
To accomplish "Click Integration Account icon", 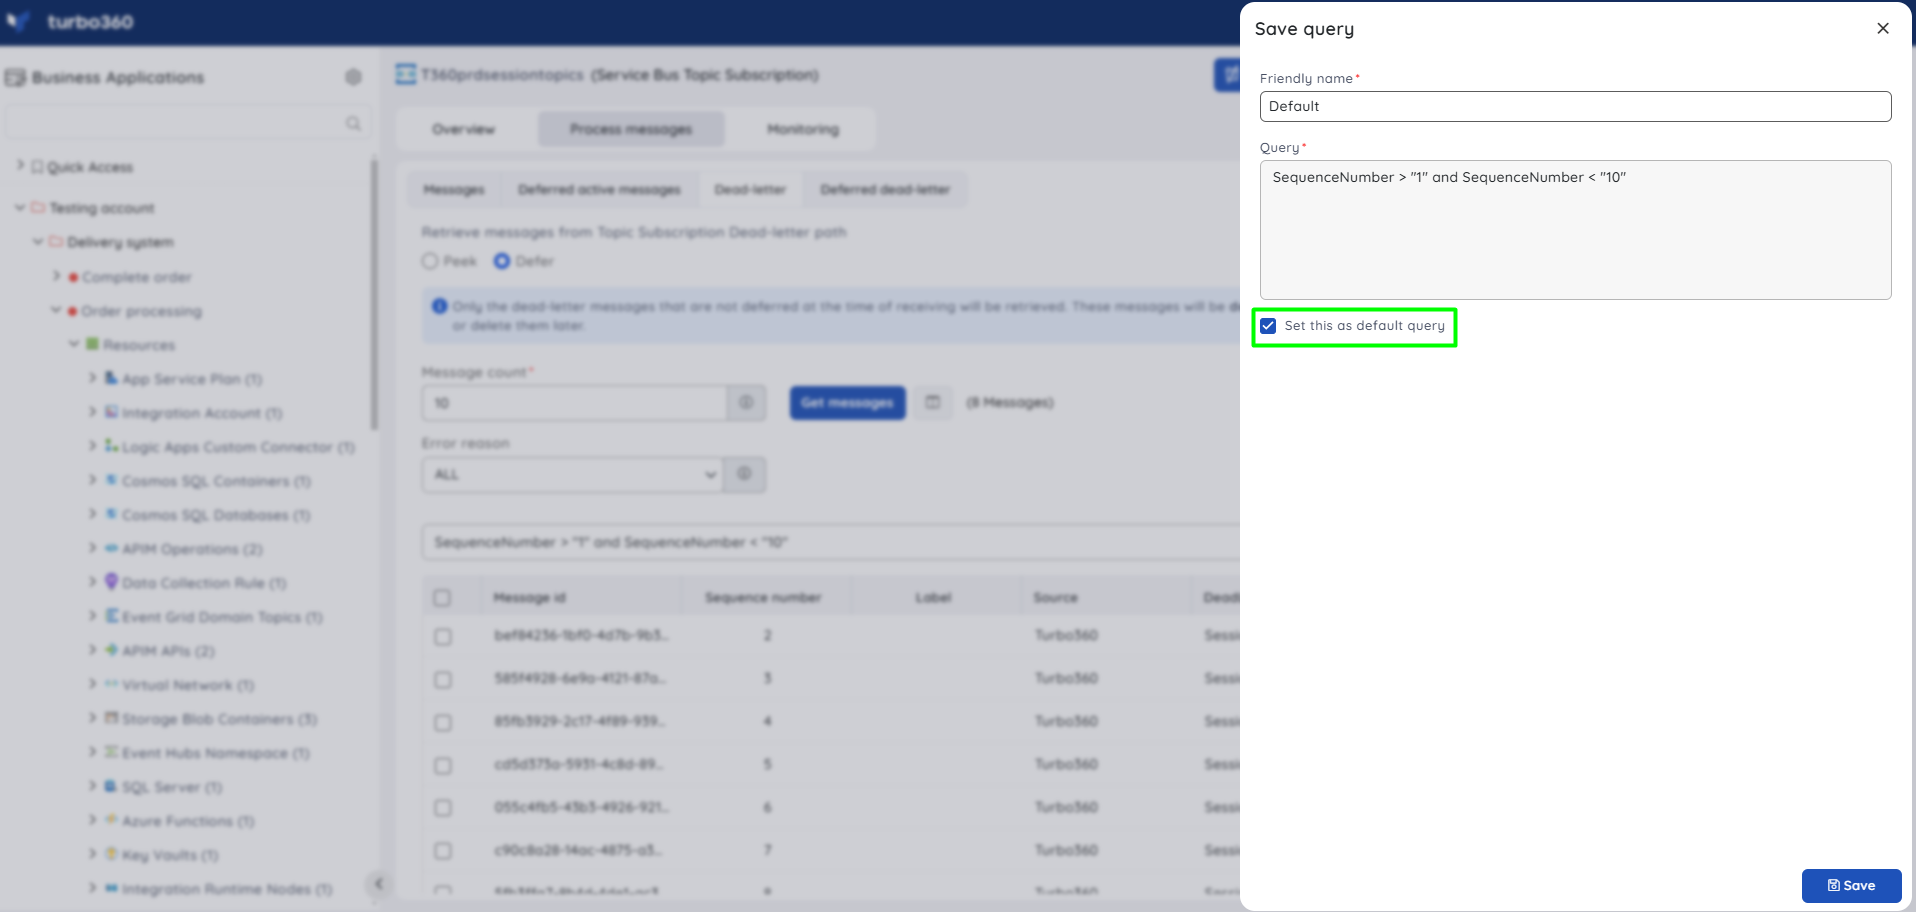I will coord(112,412).
